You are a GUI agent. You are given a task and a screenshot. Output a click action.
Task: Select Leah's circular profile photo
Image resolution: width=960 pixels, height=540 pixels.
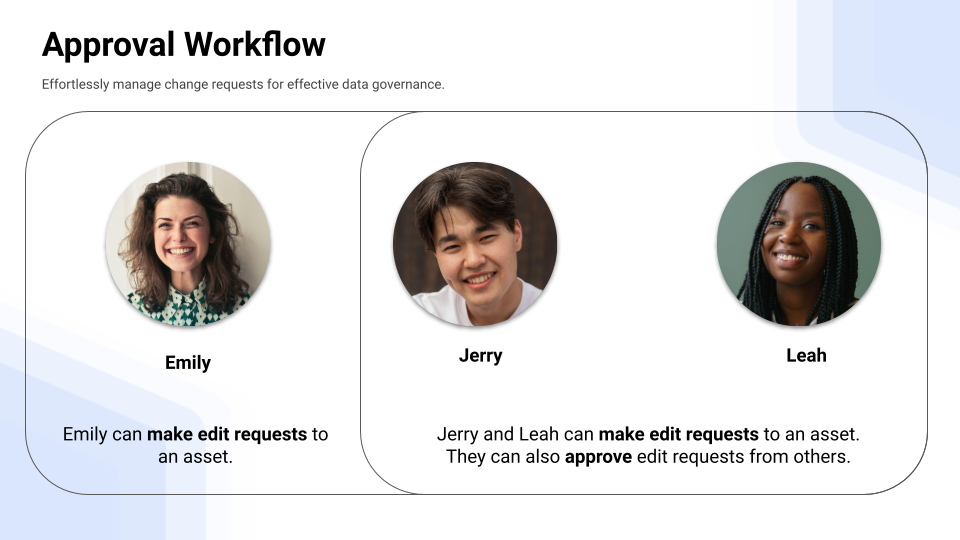point(798,245)
